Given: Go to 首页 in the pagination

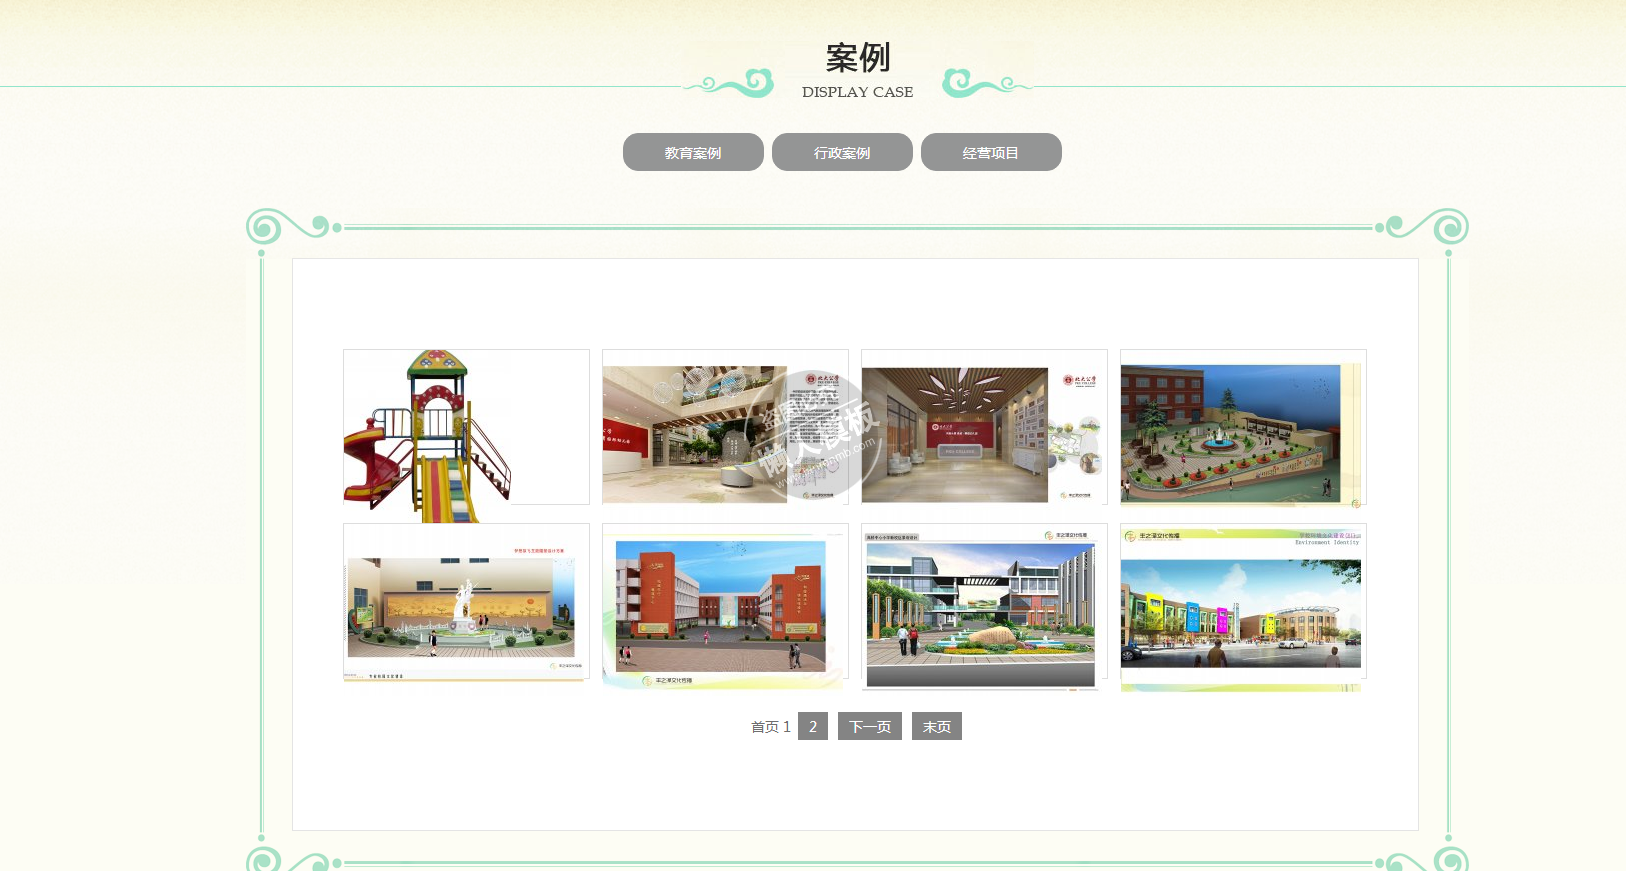Looking at the screenshot, I should (764, 727).
